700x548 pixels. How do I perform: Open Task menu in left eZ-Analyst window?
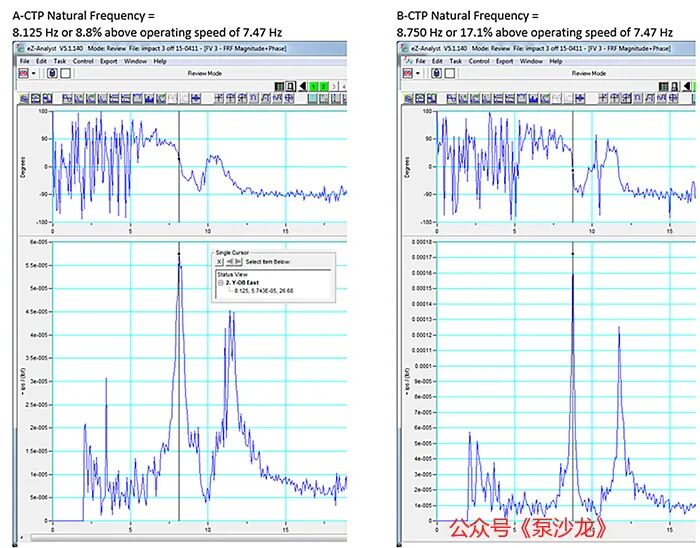59,61
